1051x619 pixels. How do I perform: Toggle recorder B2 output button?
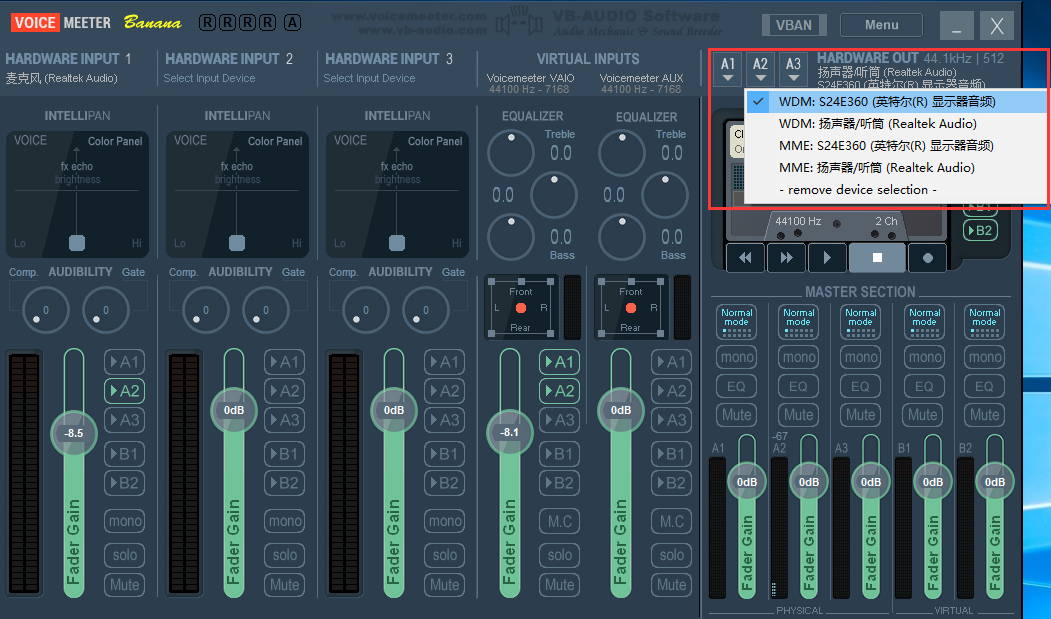coord(980,231)
